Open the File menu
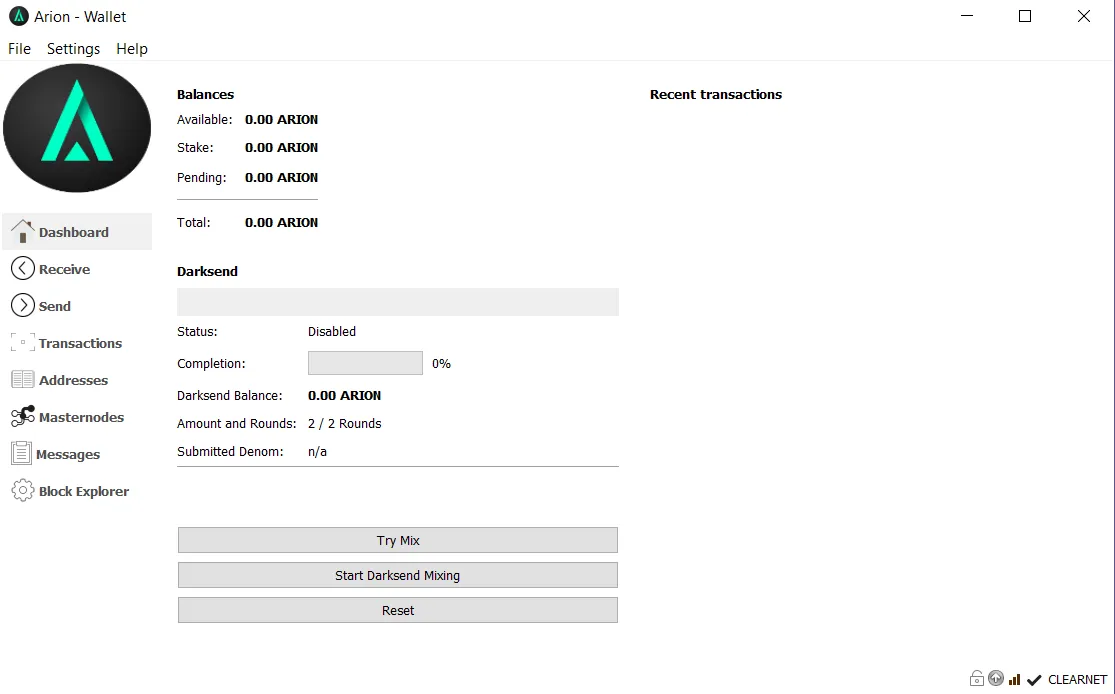The image size is (1115, 694). 19,48
